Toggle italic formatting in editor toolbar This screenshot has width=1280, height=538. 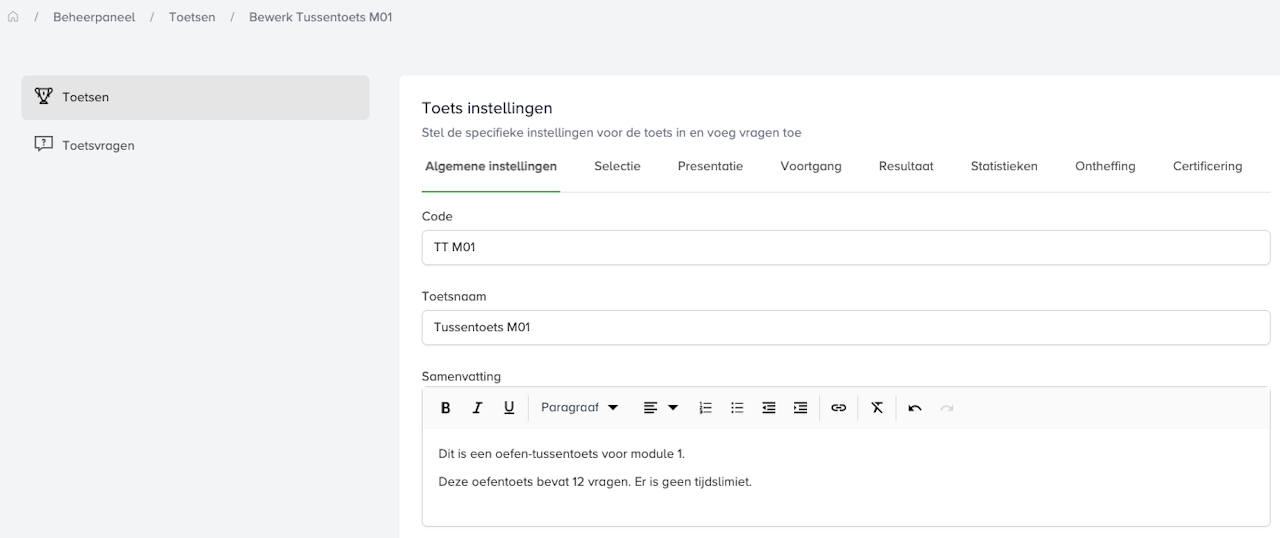click(x=477, y=408)
